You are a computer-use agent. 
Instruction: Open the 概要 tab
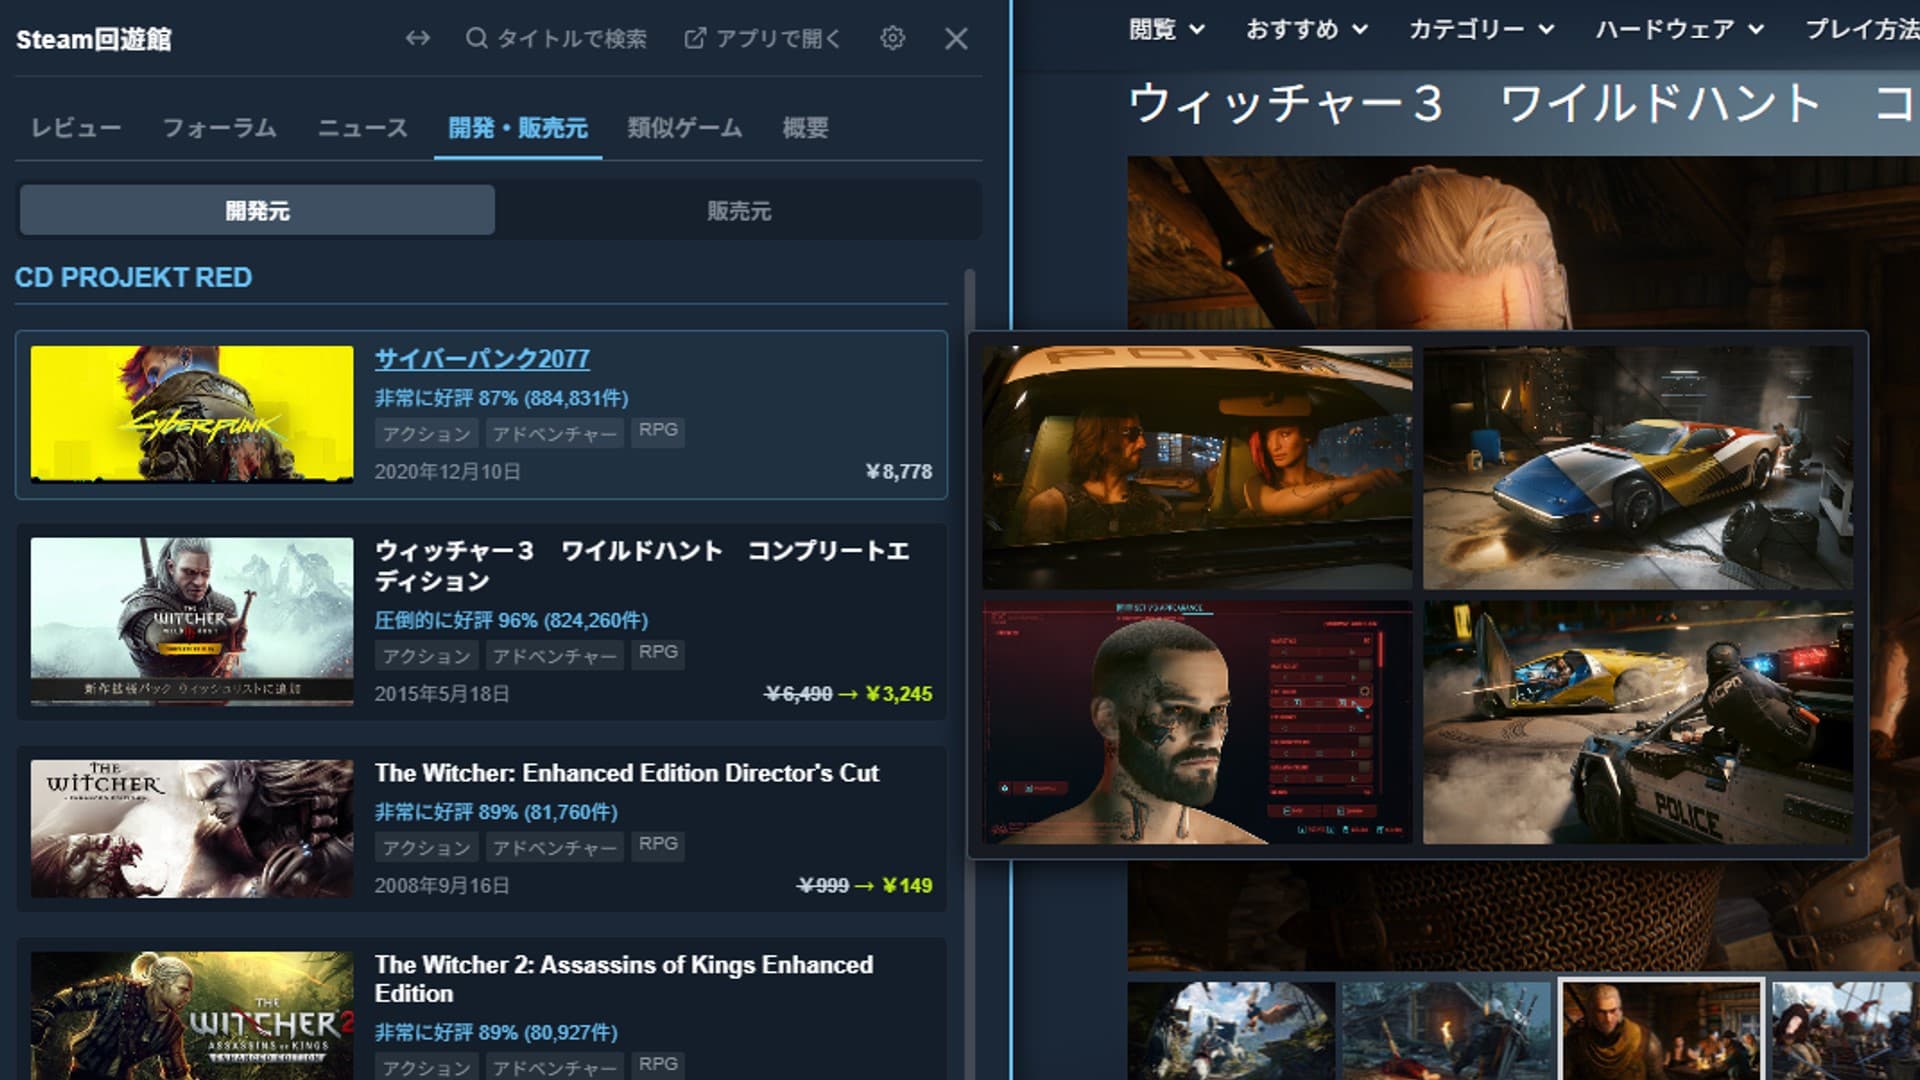pos(805,128)
